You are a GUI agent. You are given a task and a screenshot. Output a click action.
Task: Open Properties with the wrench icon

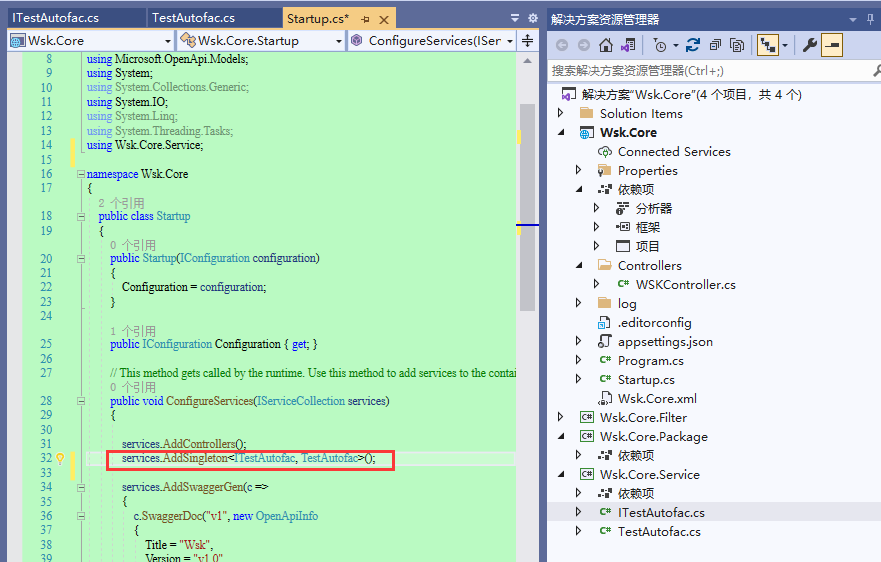point(809,45)
